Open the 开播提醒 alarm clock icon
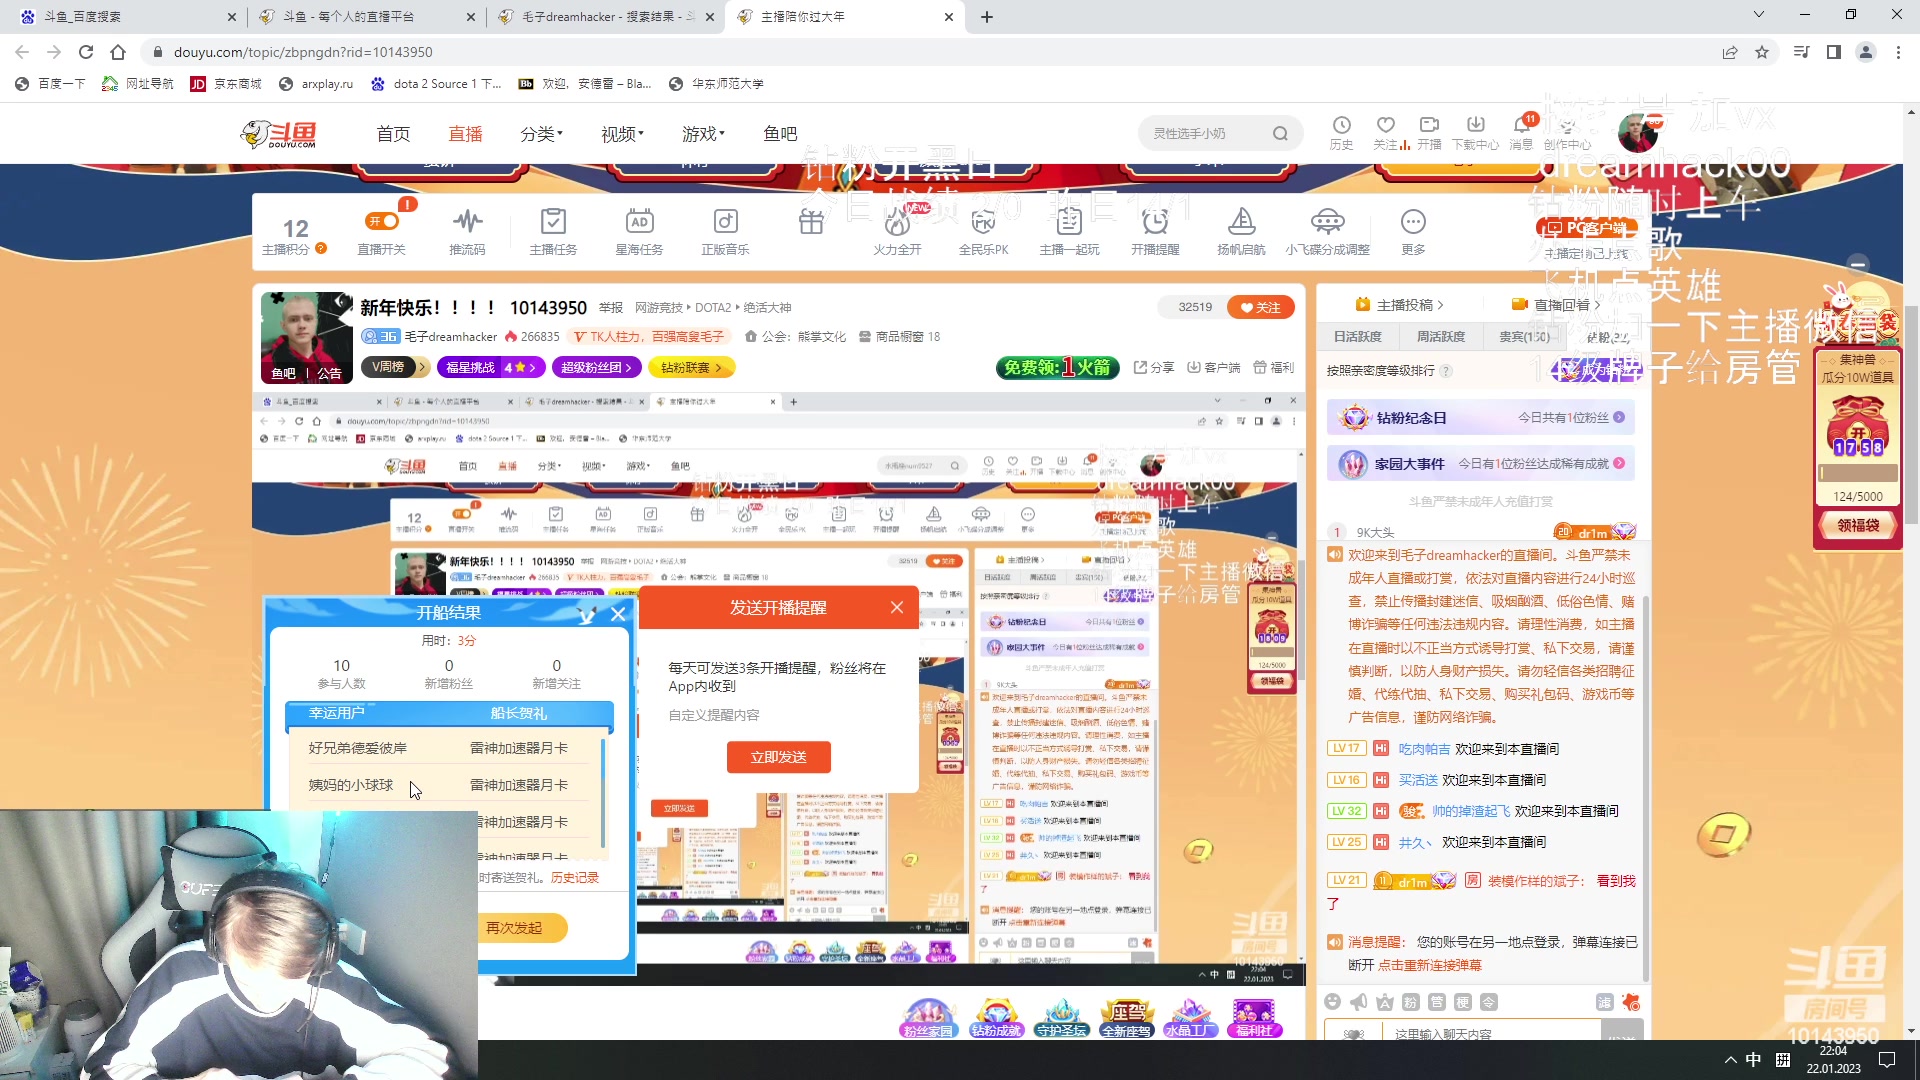Viewport: 1920px width, 1080px height. click(x=1155, y=222)
